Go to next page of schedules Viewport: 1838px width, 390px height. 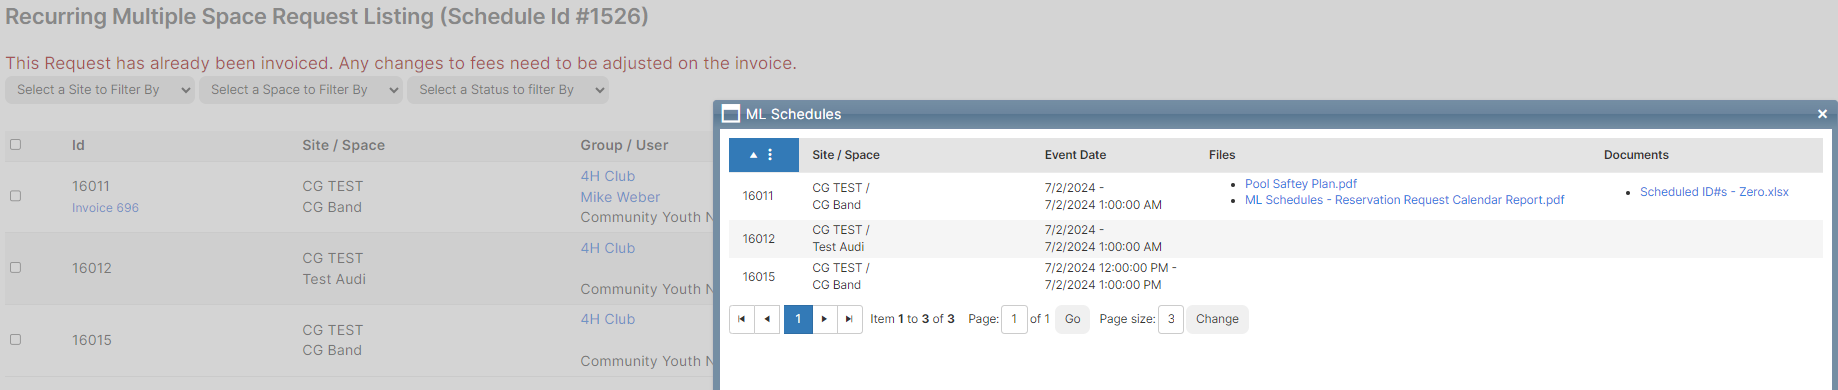[x=824, y=319]
